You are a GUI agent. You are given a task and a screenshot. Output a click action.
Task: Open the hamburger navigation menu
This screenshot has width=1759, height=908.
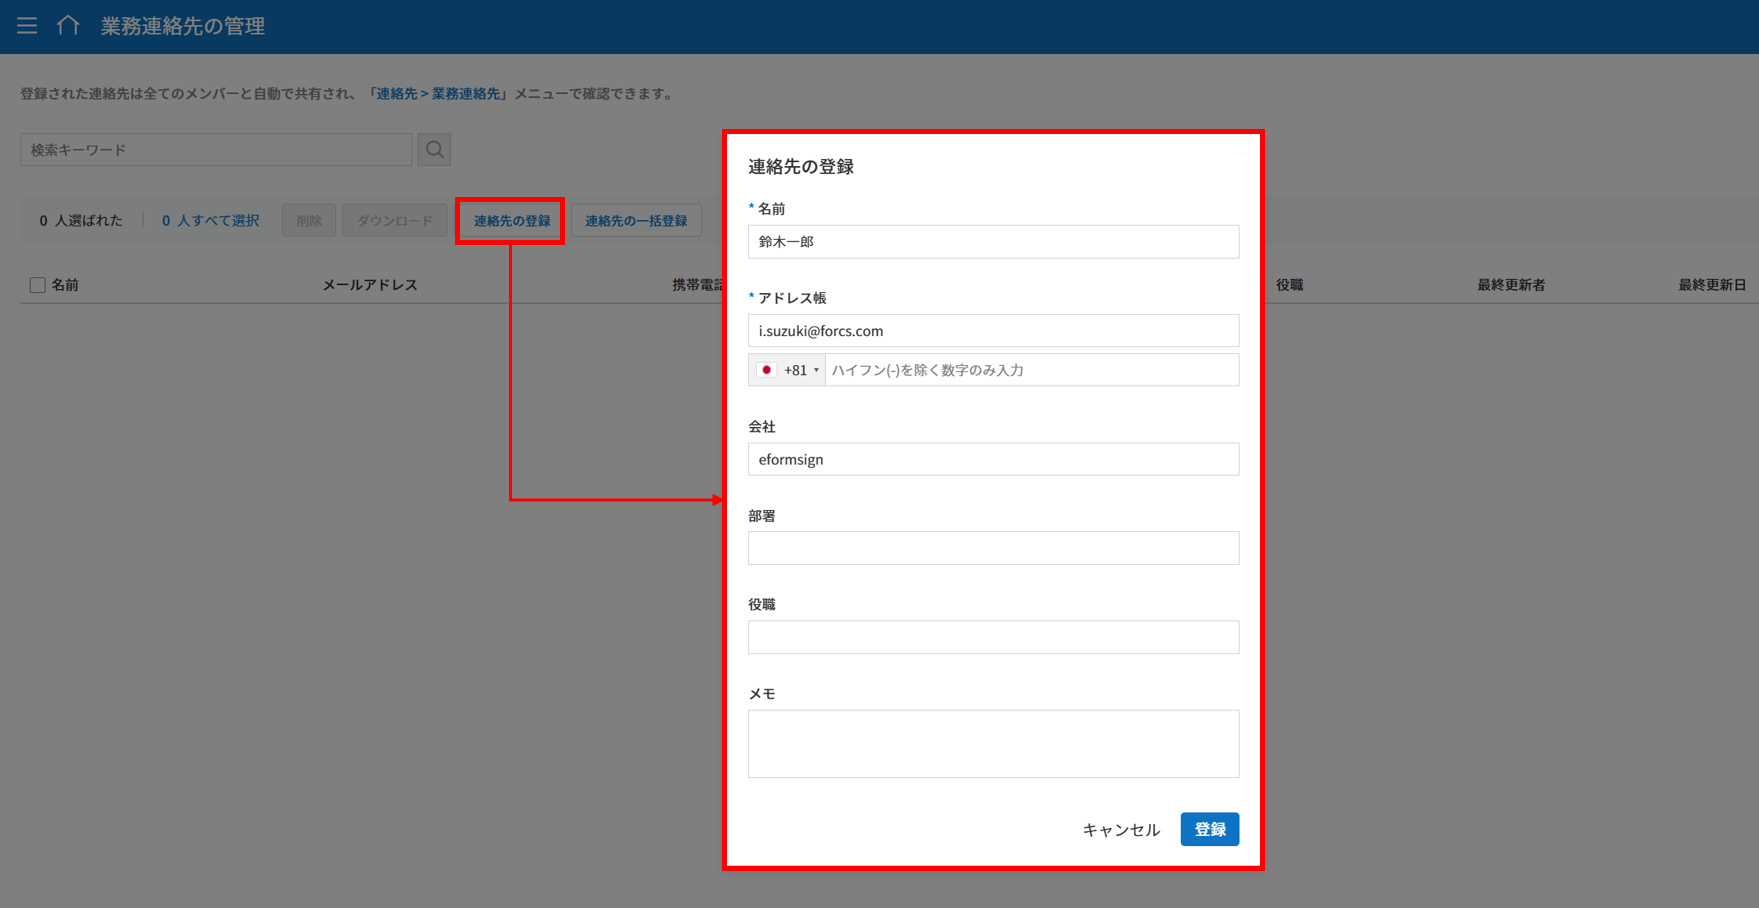(x=27, y=26)
